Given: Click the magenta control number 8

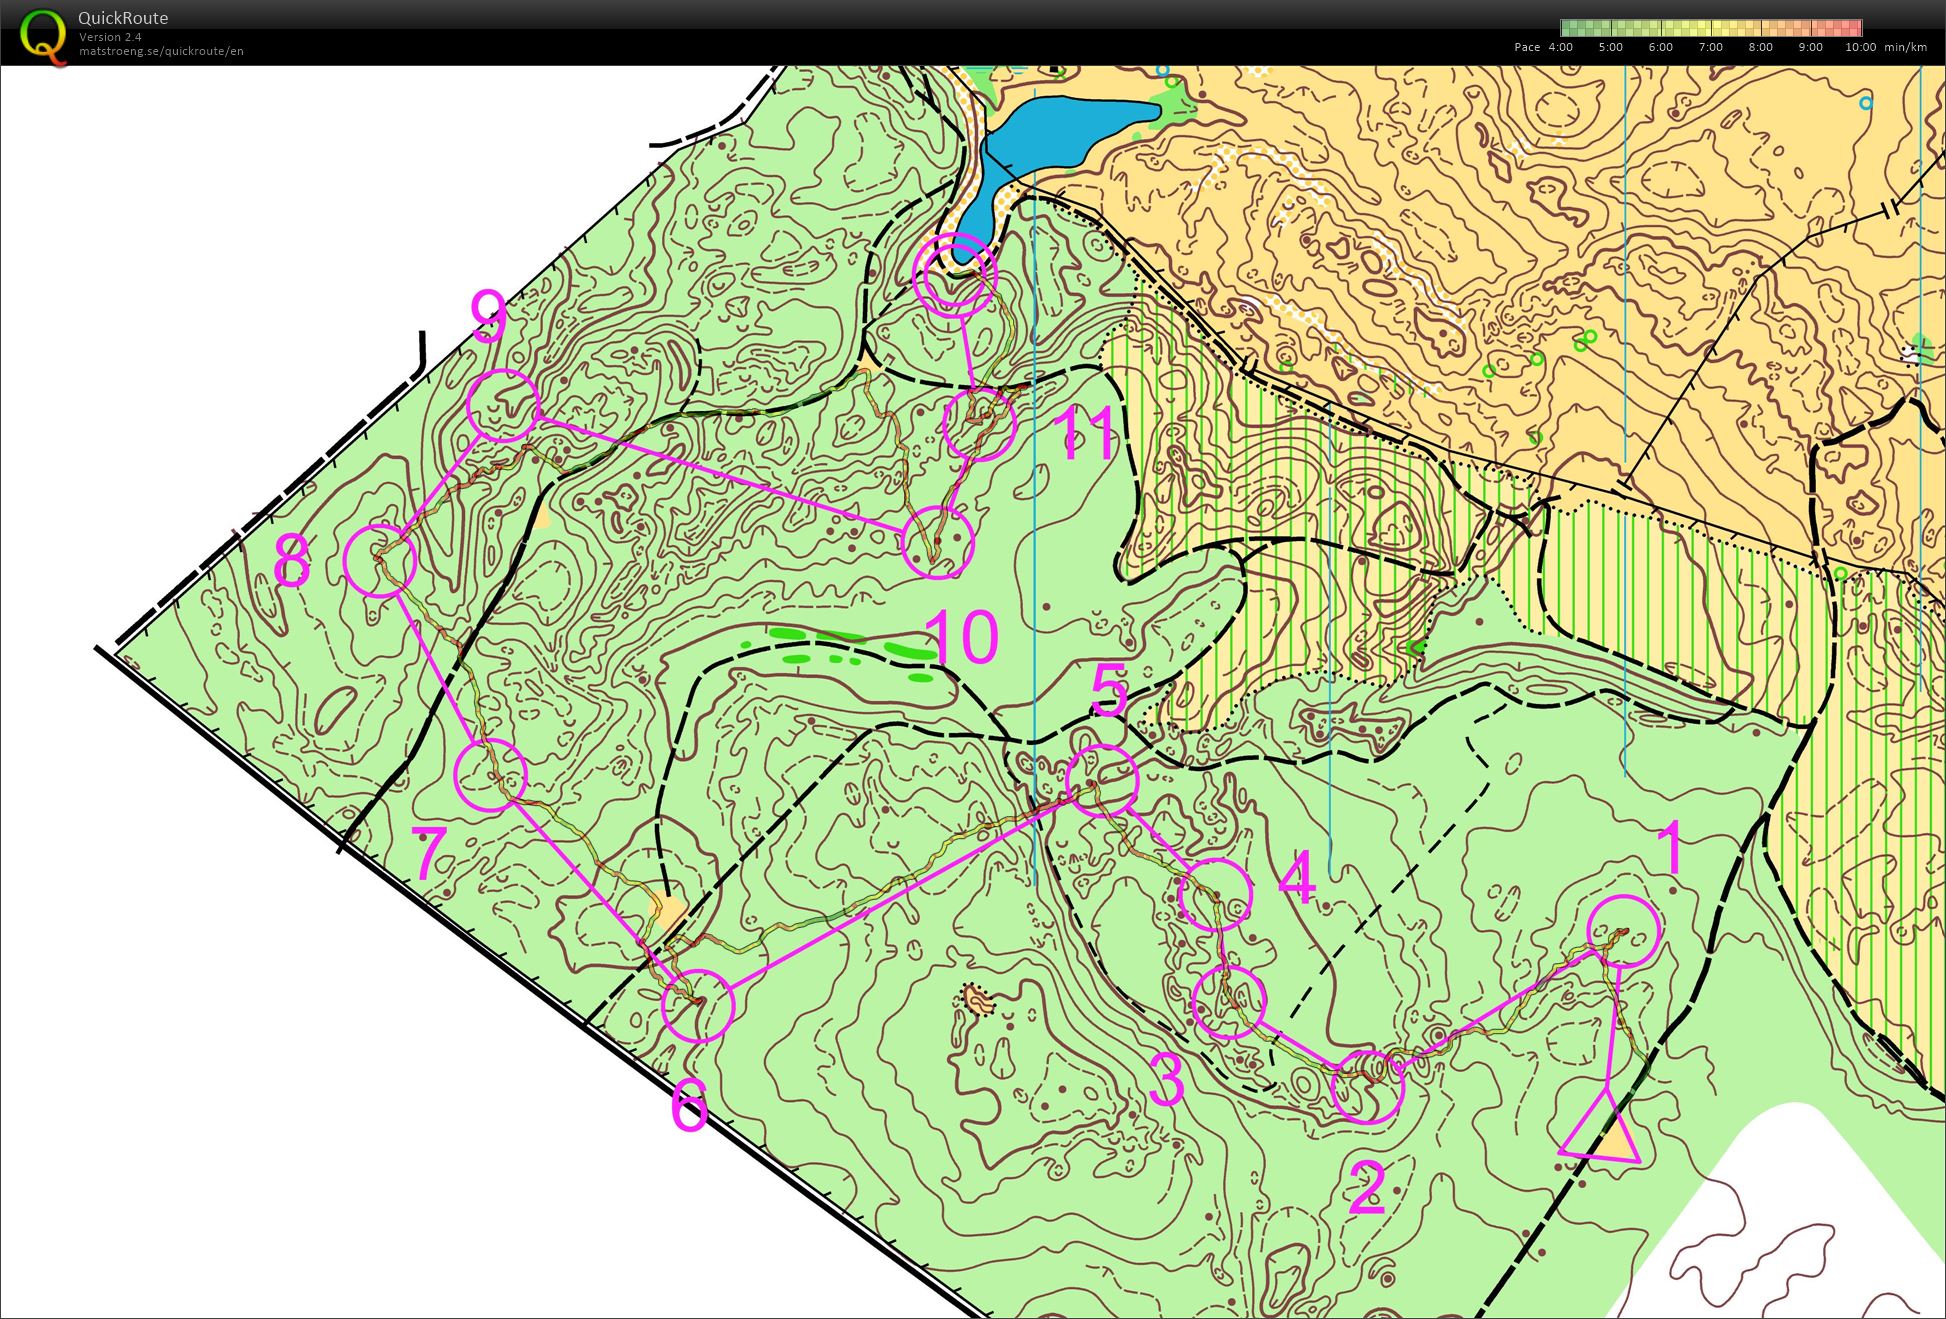Looking at the screenshot, I should pyautogui.click(x=292, y=560).
